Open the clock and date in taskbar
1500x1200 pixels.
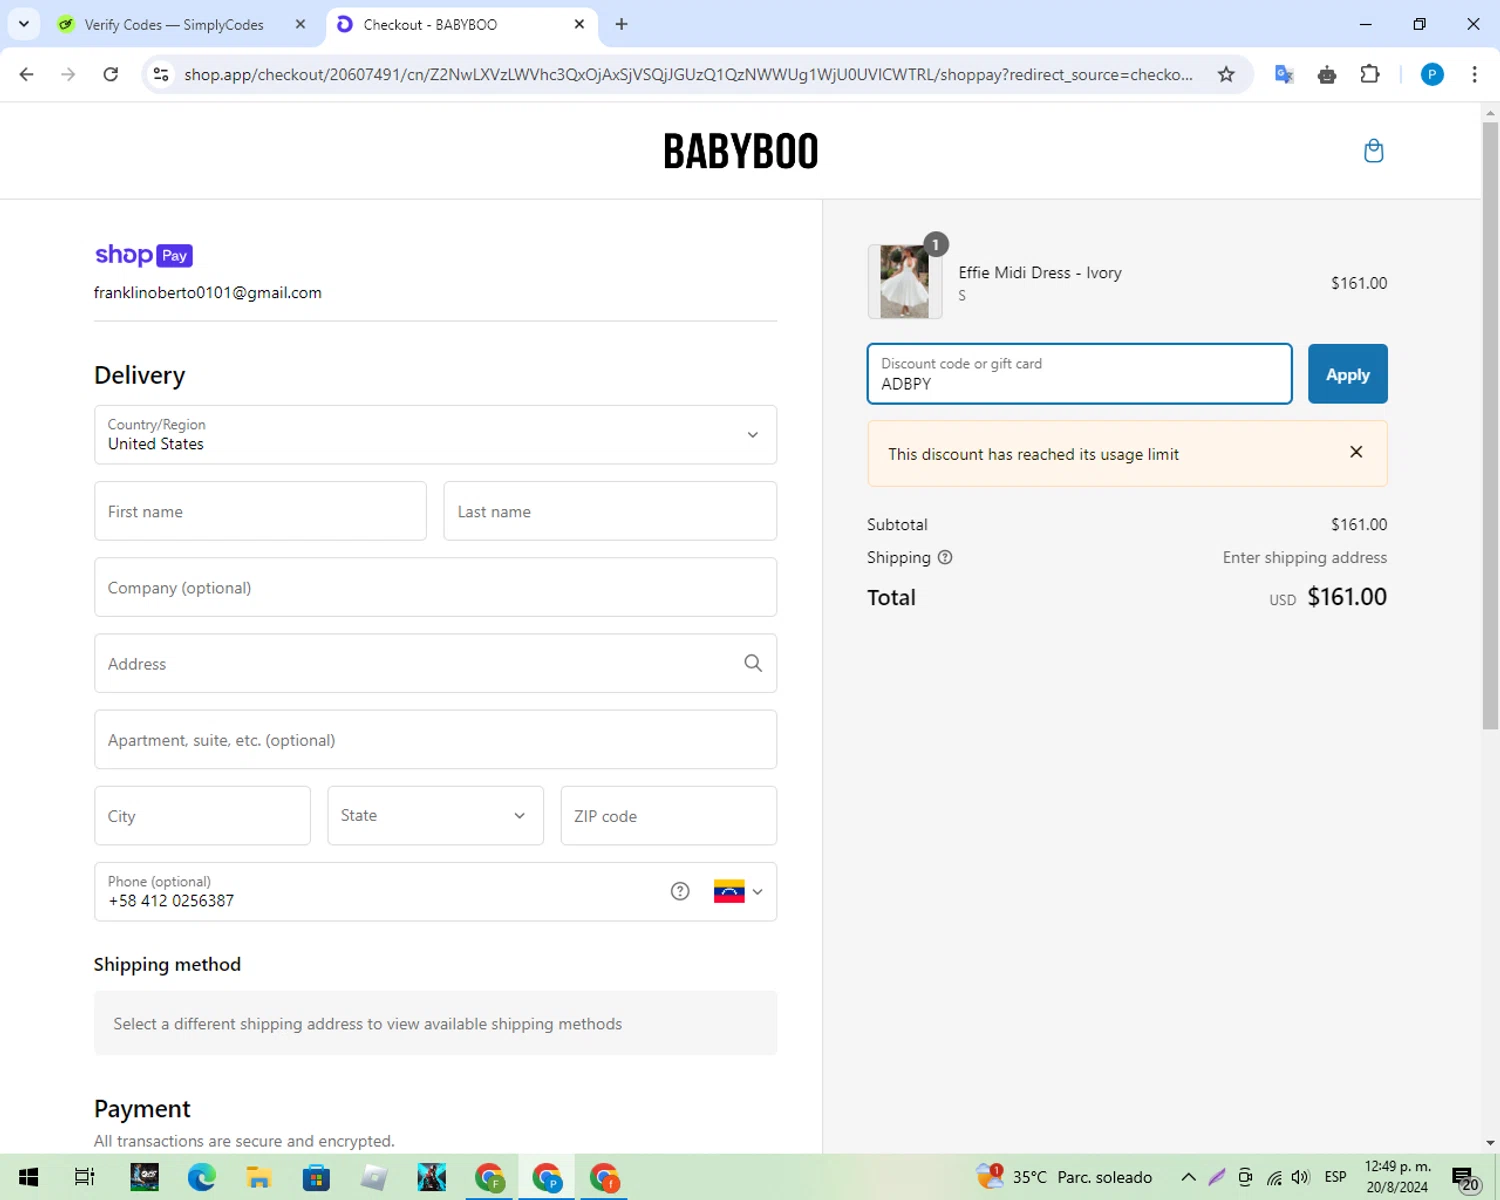[x=1398, y=1177]
